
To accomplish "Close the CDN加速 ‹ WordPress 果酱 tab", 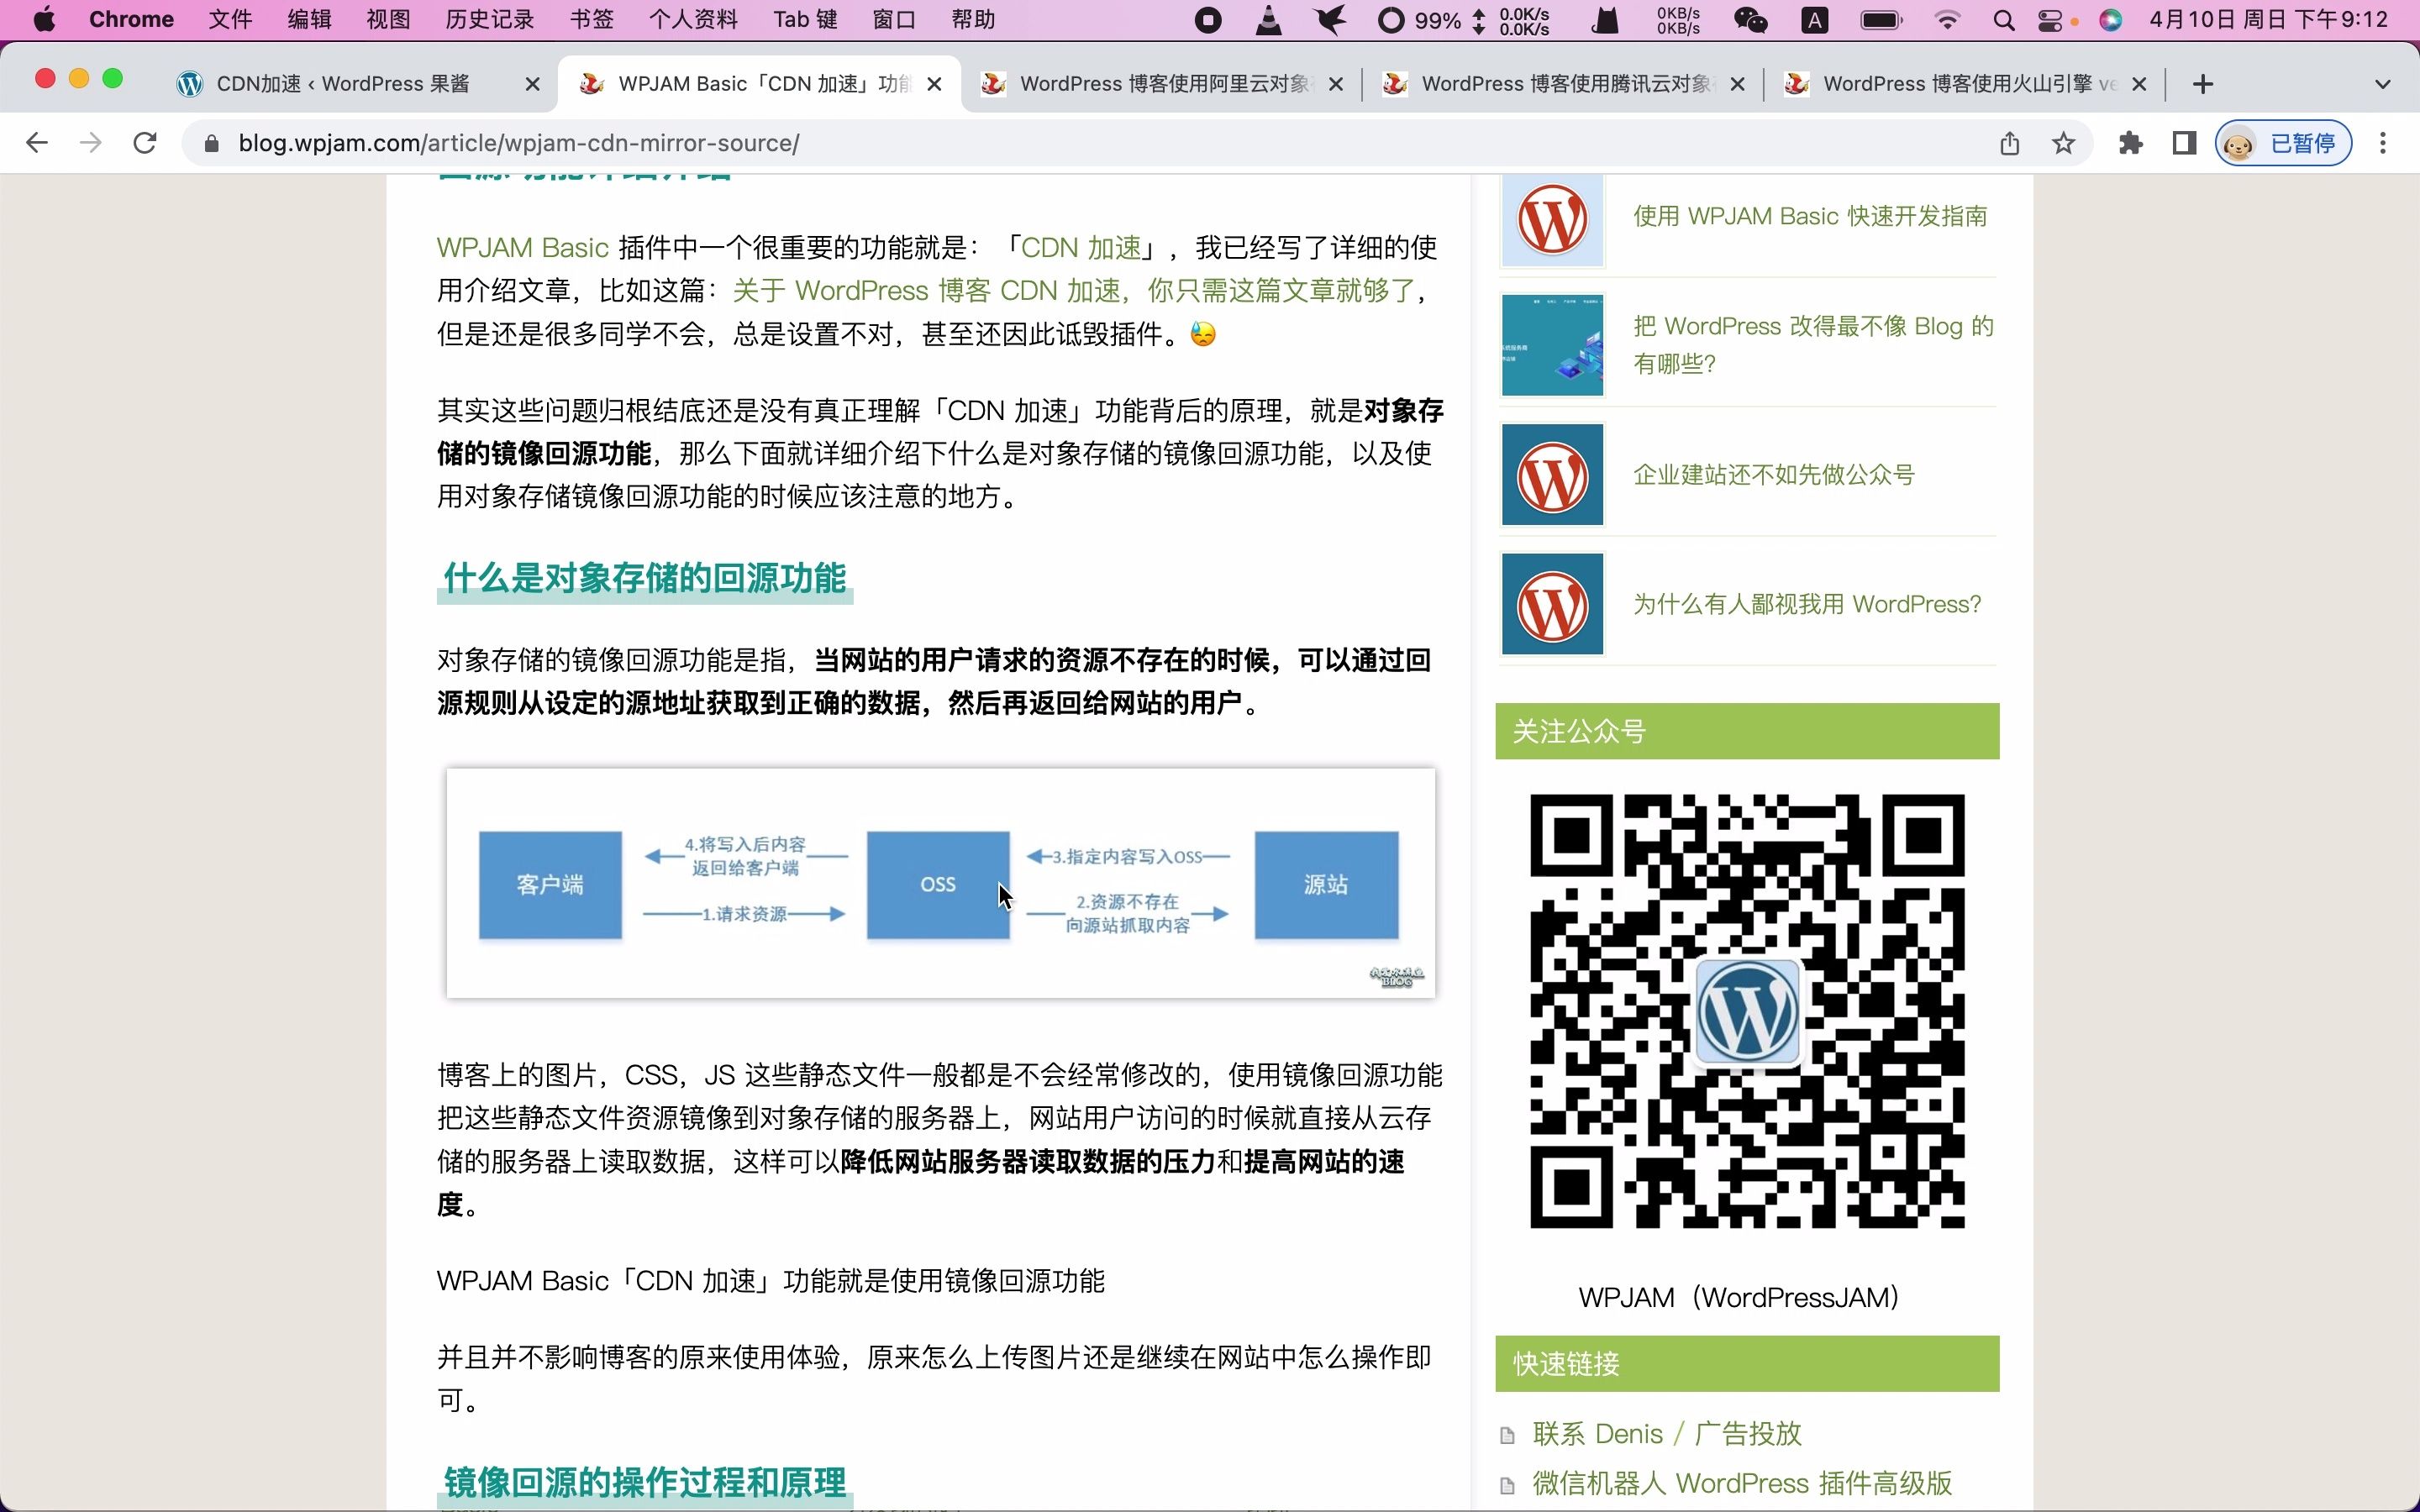I will pyautogui.click(x=533, y=85).
